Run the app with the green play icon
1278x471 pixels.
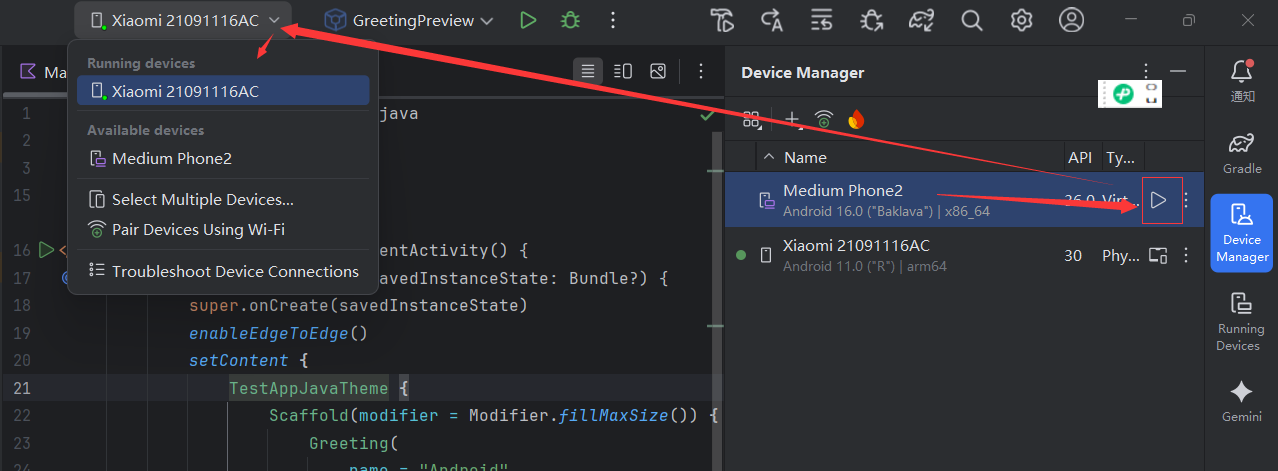(528, 20)
